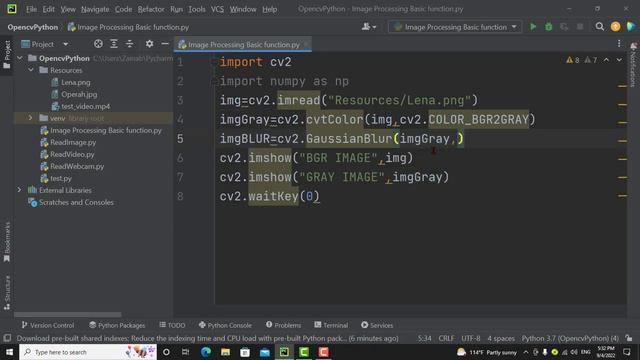Expand External Libraries node
The height and width of the screenshot is (360, 640).
19,190
